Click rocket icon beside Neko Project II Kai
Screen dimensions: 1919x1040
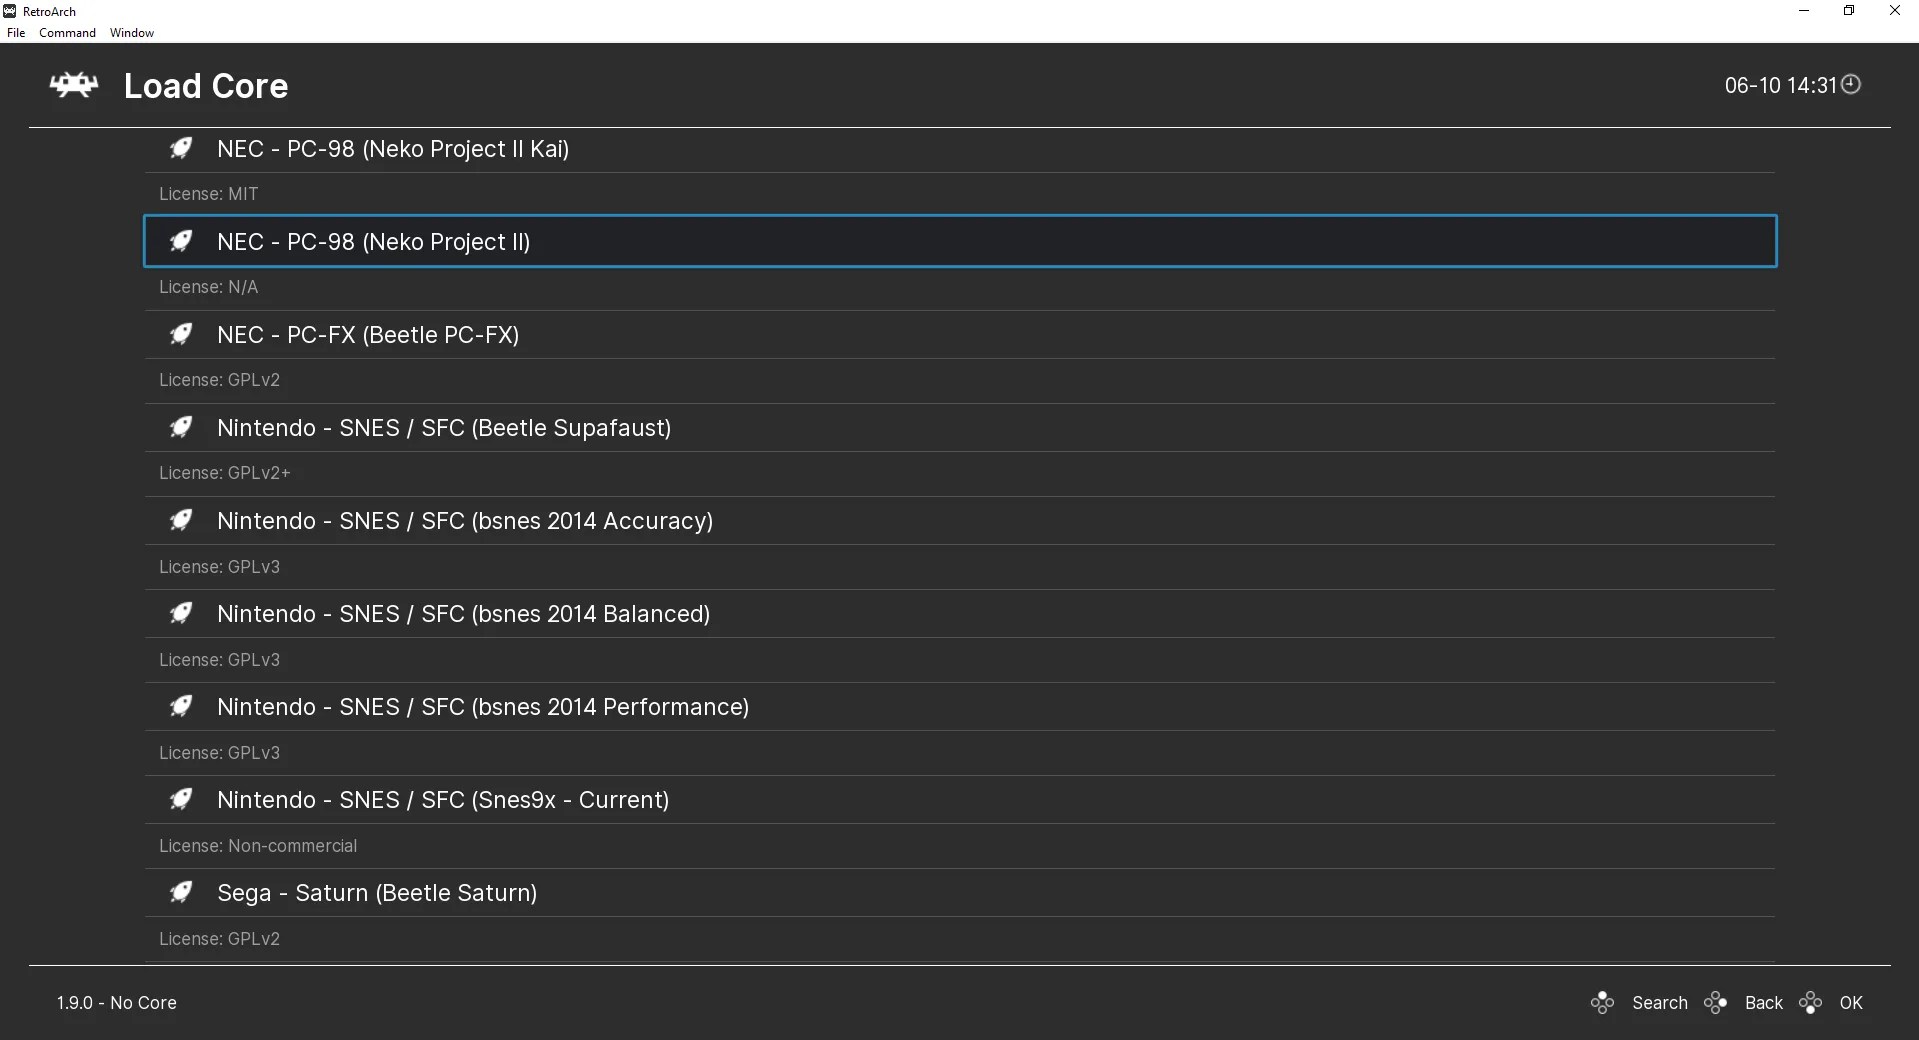181,149
